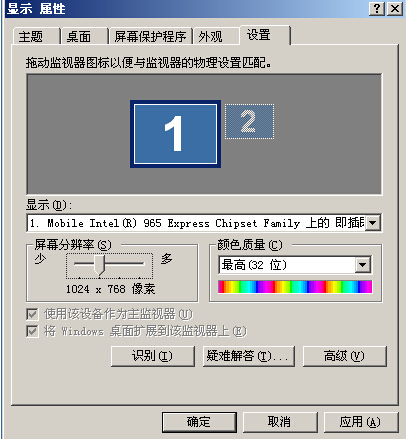Select the dotted monitor 2 icon

point(249,122)
